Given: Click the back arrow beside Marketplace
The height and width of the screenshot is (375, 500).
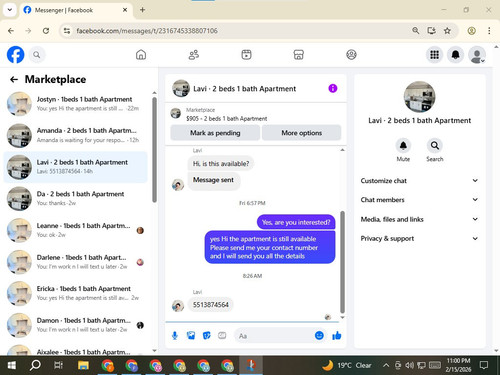Looking at the screenshot, I should (14, 79).
